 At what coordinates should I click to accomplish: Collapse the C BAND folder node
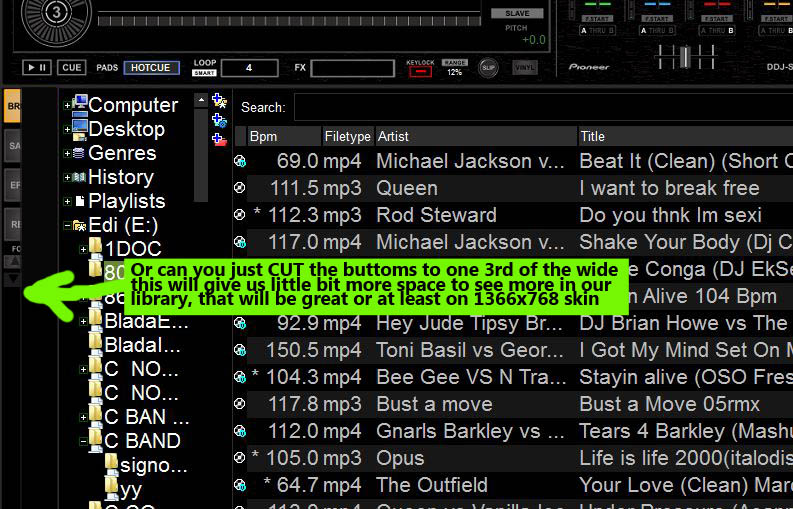click(83, 442)
